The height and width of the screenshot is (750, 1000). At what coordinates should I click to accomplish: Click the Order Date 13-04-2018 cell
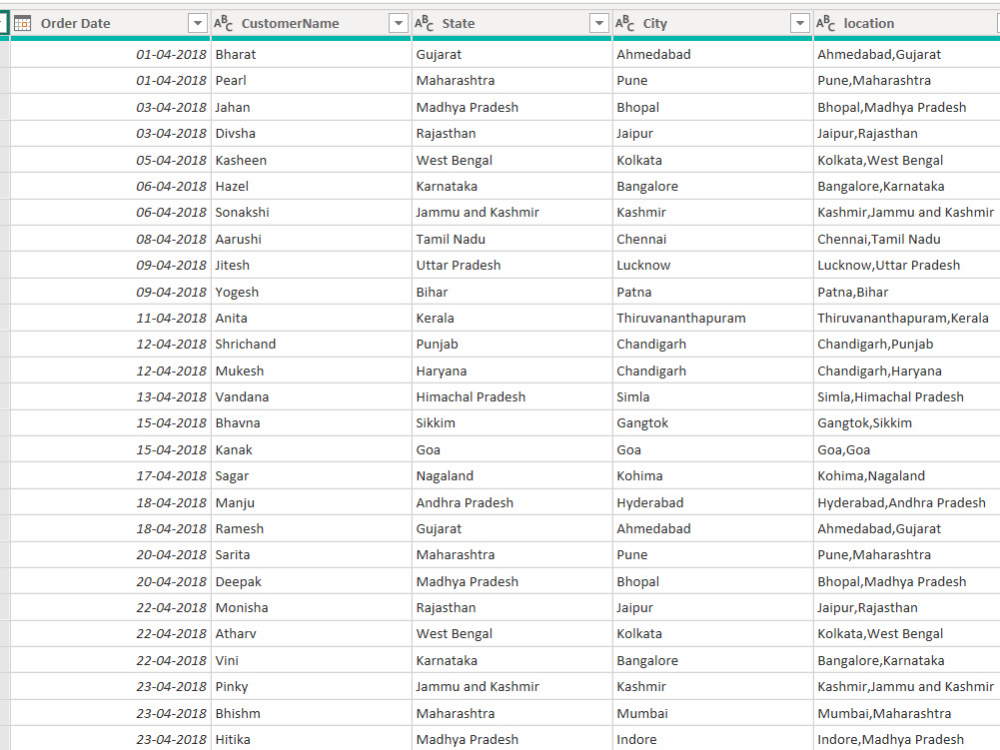pyautogui.click(x=110, y=397)
